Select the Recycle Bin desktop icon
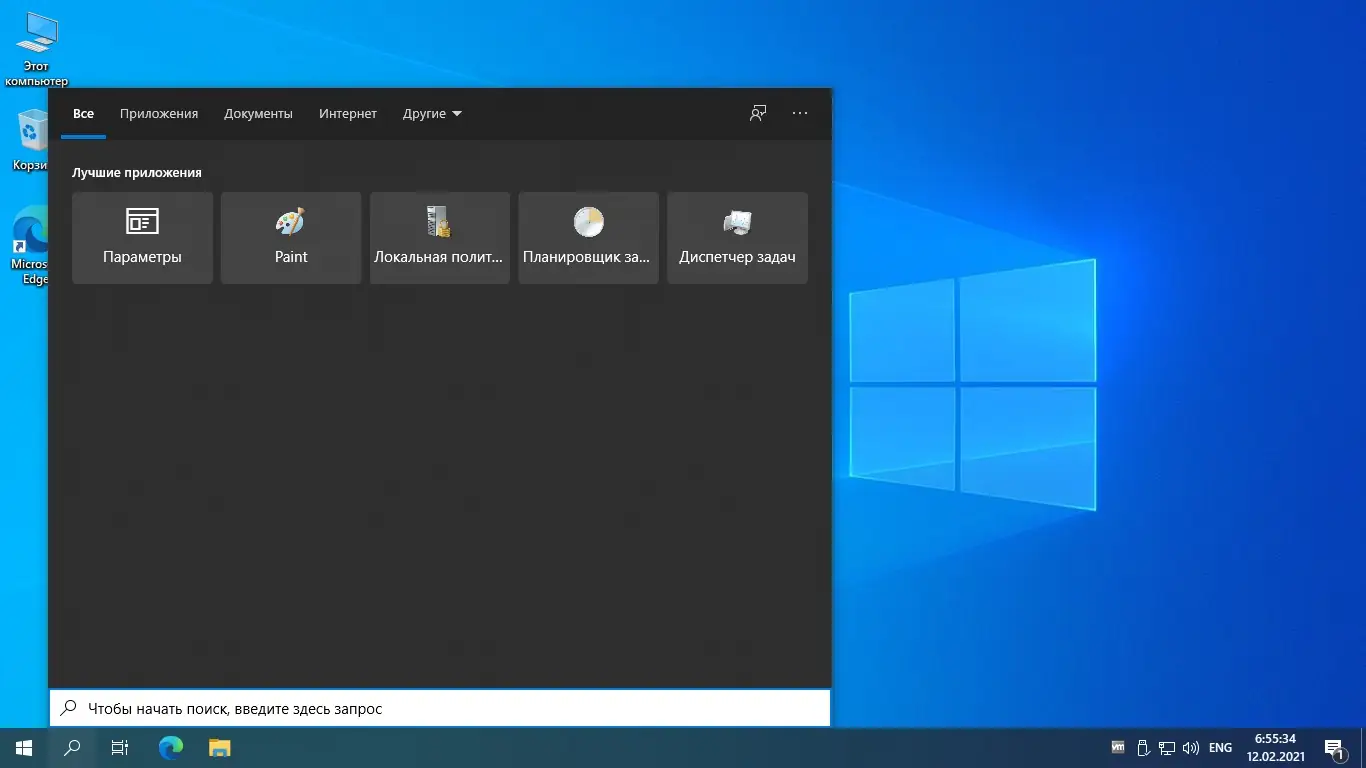Image resolution: width=1366 pixels, height=768 pixels. [30, 140]
